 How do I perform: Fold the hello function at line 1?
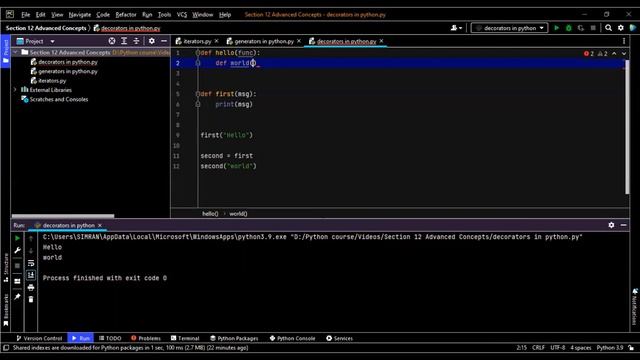tap(198, 53)
